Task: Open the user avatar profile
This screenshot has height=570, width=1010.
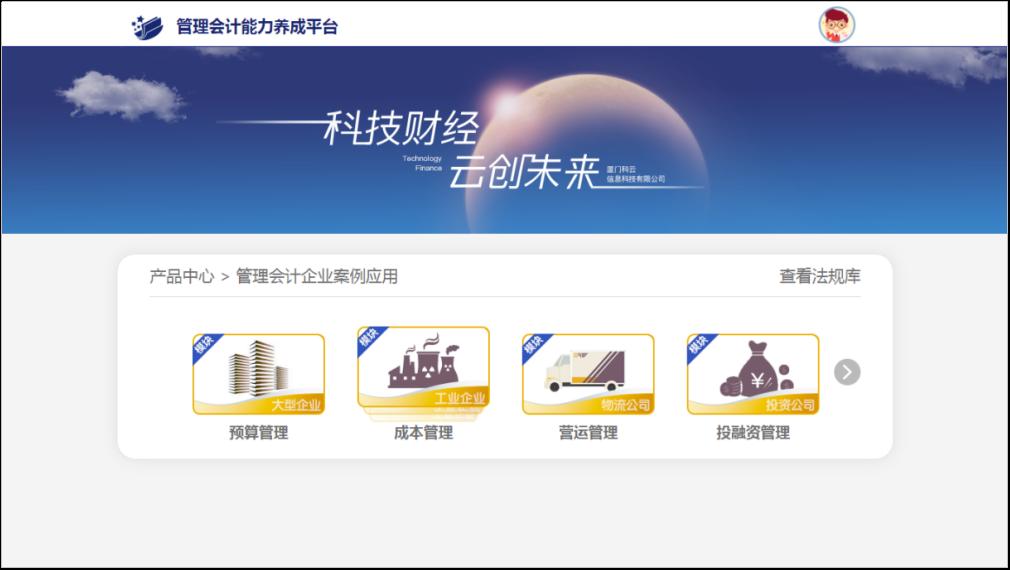Action: pos(836,25)
